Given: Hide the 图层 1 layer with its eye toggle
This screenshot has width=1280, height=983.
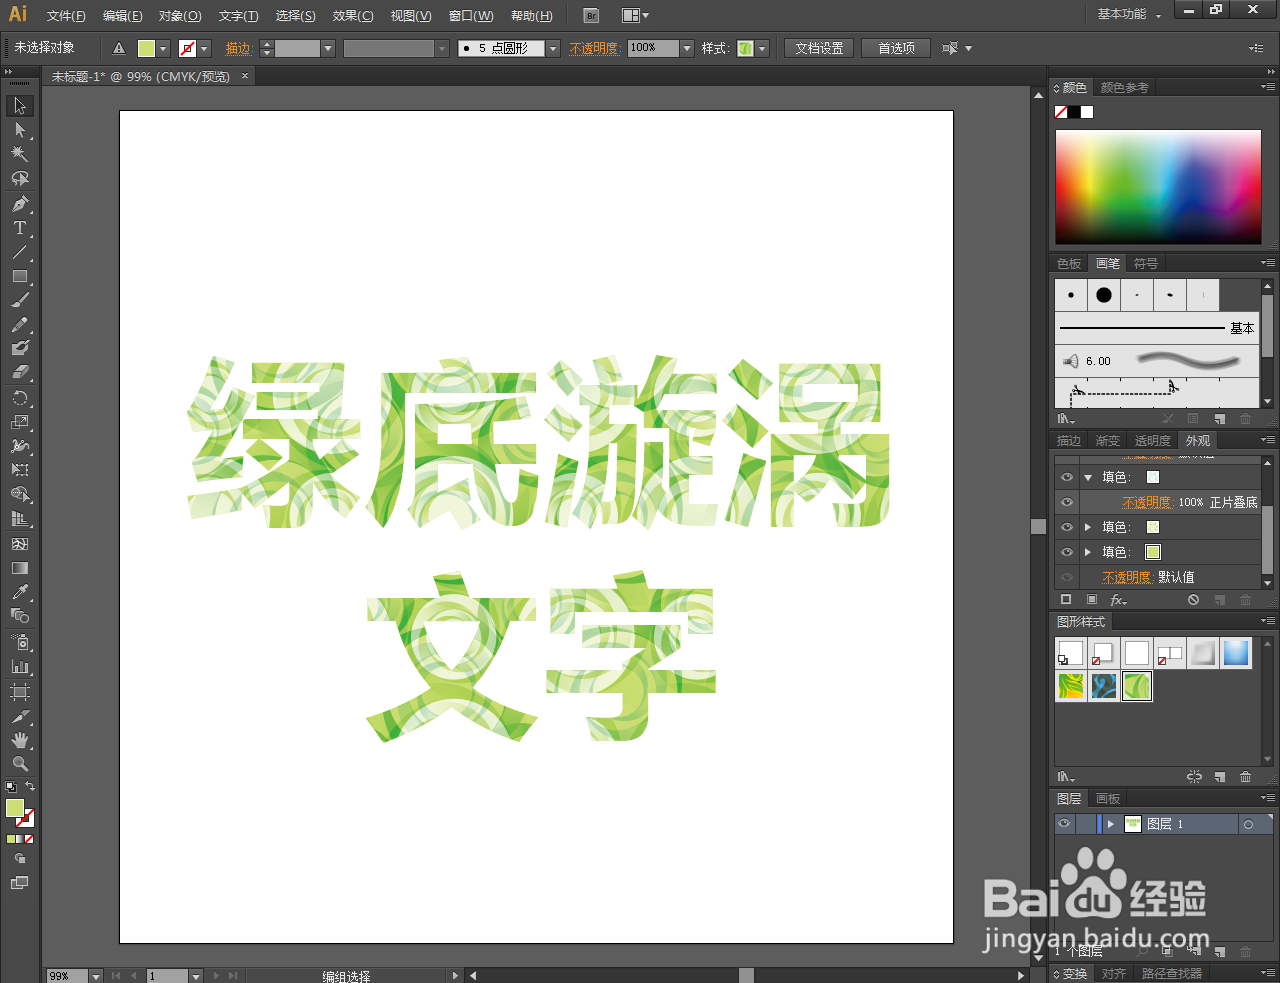Looking at the screenshot, I should 1063,823.
